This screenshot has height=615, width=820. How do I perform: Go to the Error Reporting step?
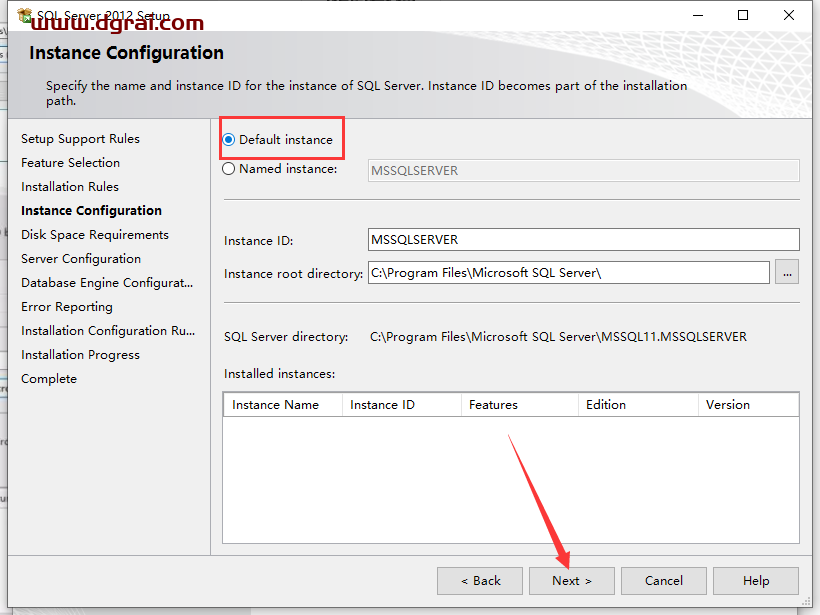(x=67, y=307)
